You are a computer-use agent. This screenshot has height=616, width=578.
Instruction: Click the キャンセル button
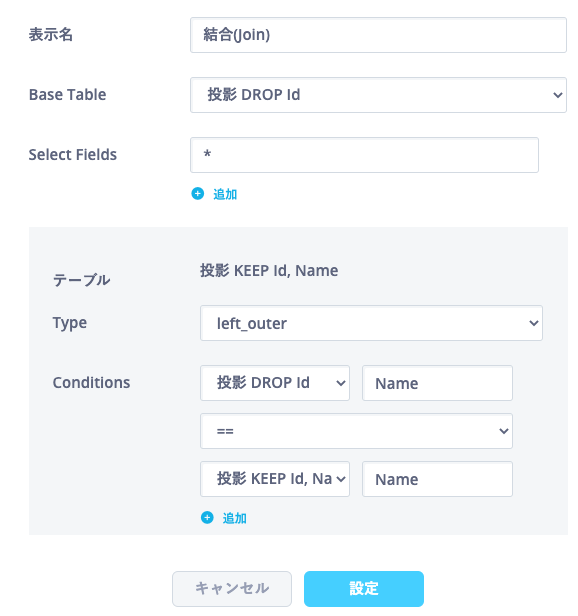coord(232,588)
